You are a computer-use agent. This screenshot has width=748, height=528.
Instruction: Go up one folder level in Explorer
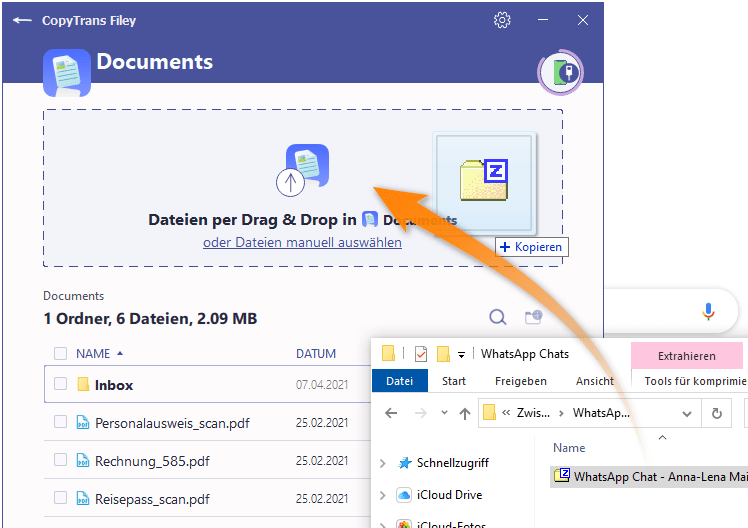click(465, 413)
